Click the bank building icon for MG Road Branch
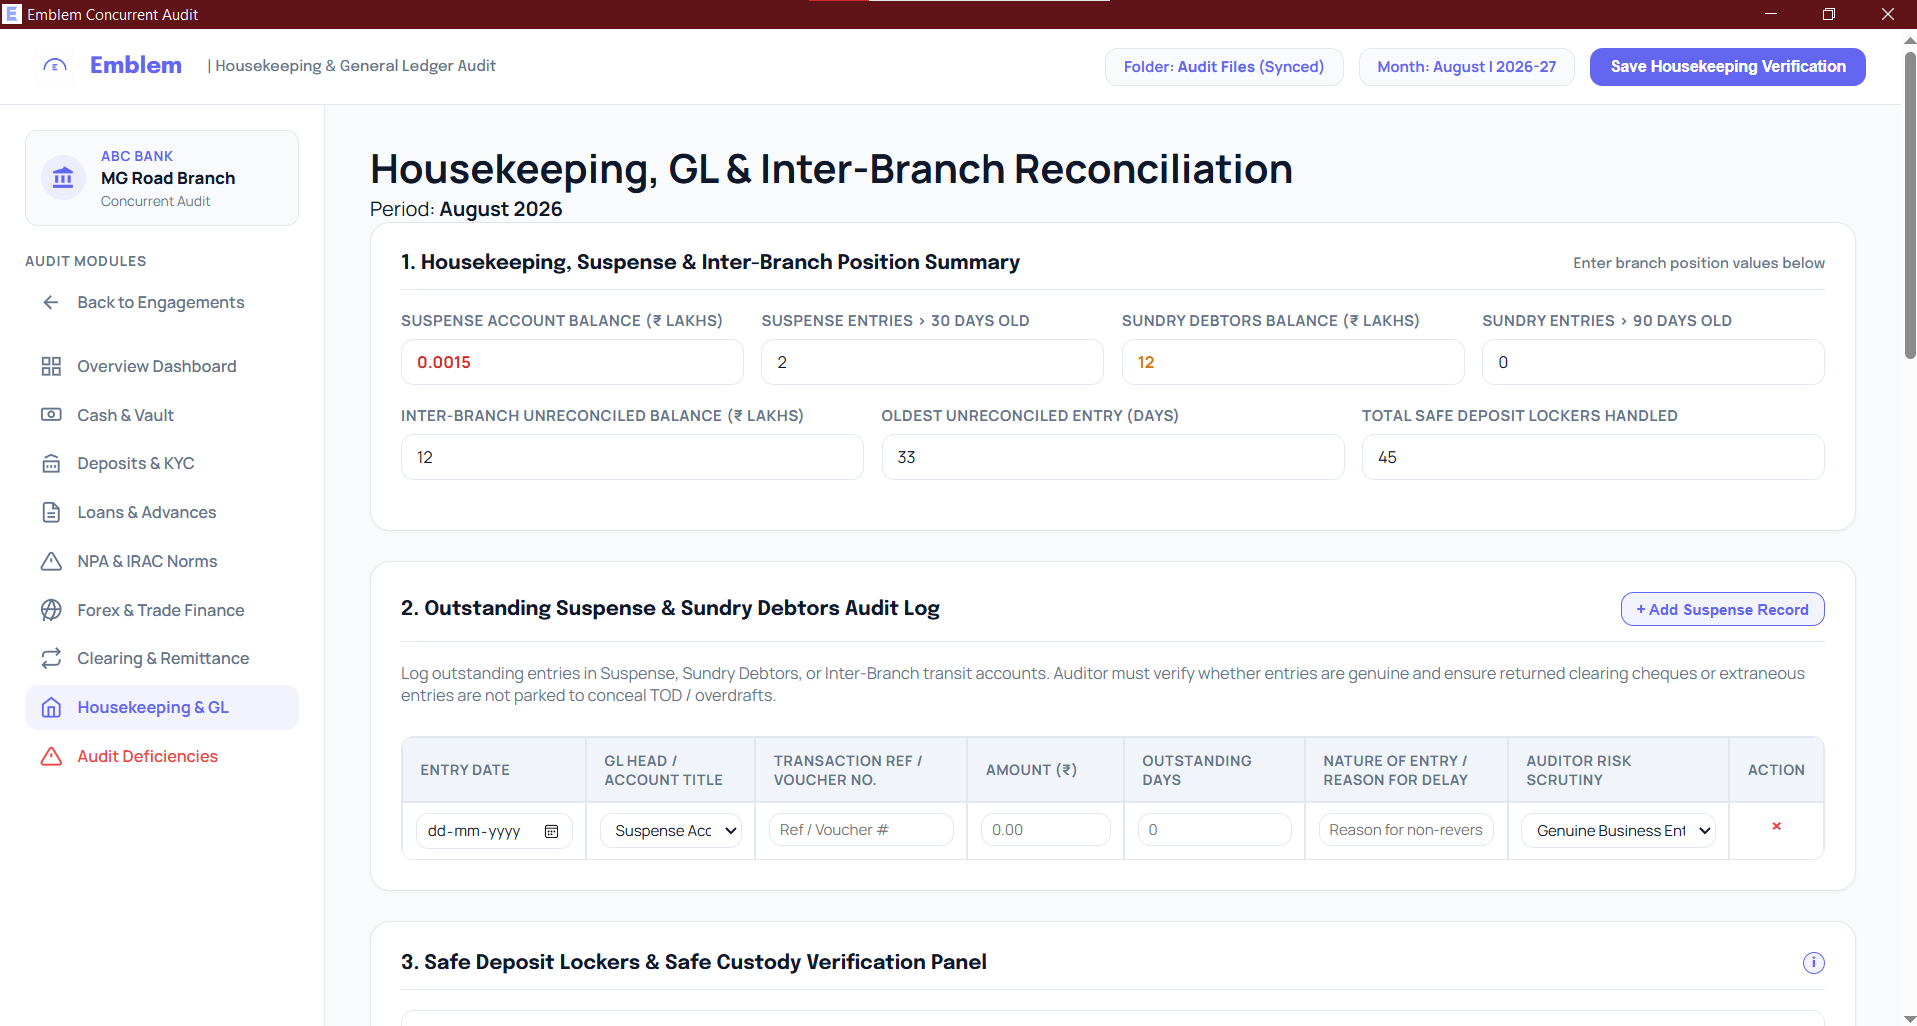 click(63, 178)
